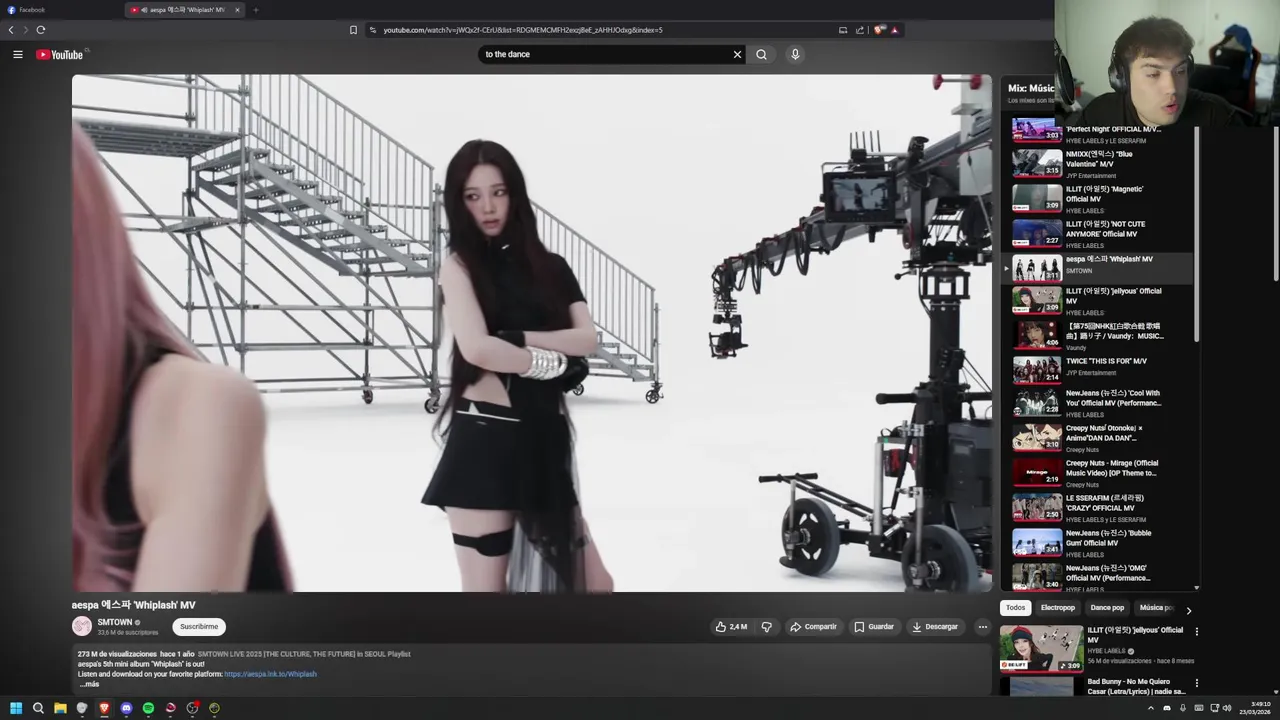
Task: Open Brave Shields lion icon
Action: 879,30
